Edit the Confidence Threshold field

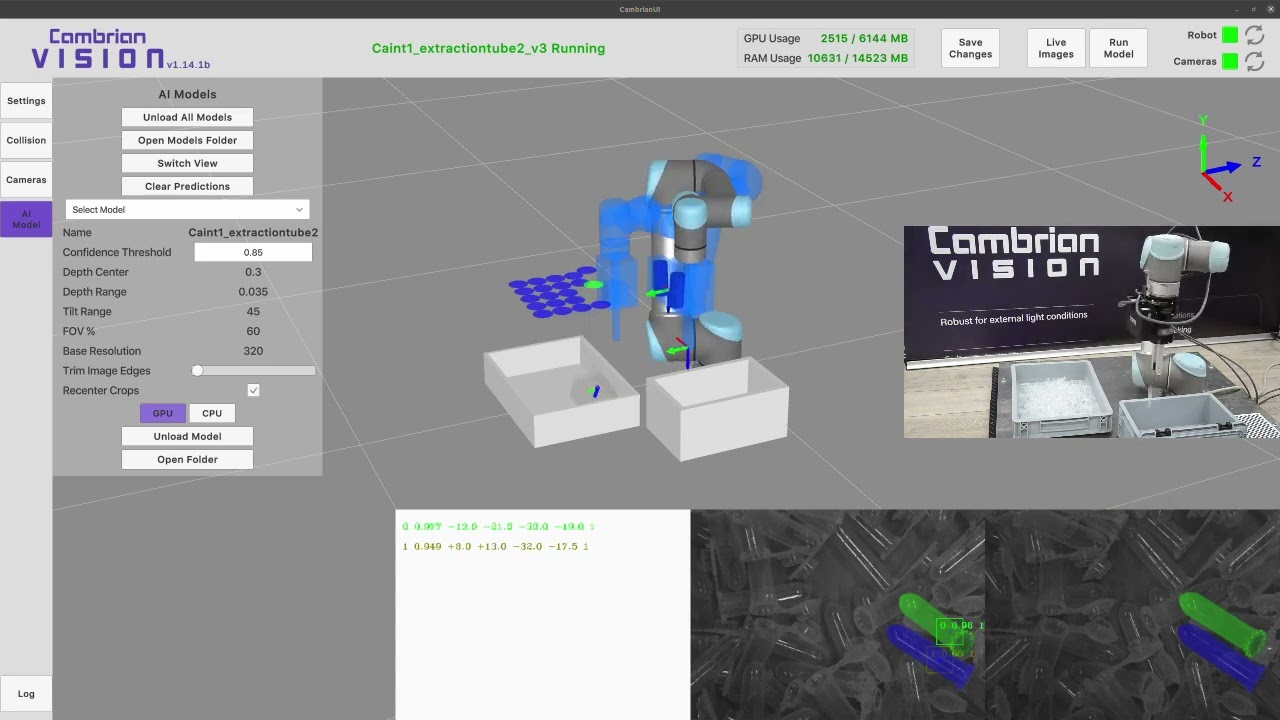[x=253, y=252]
